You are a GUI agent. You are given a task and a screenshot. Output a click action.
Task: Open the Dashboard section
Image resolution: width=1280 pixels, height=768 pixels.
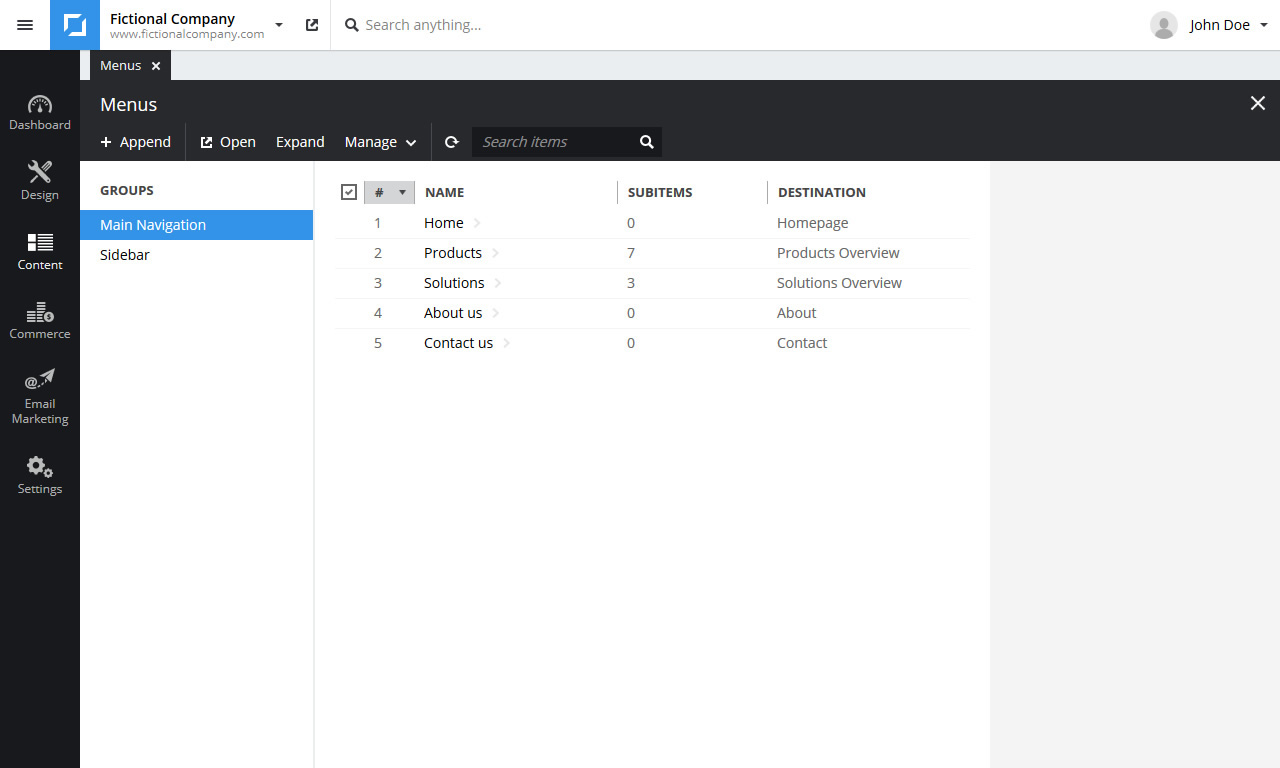point(40,113)
